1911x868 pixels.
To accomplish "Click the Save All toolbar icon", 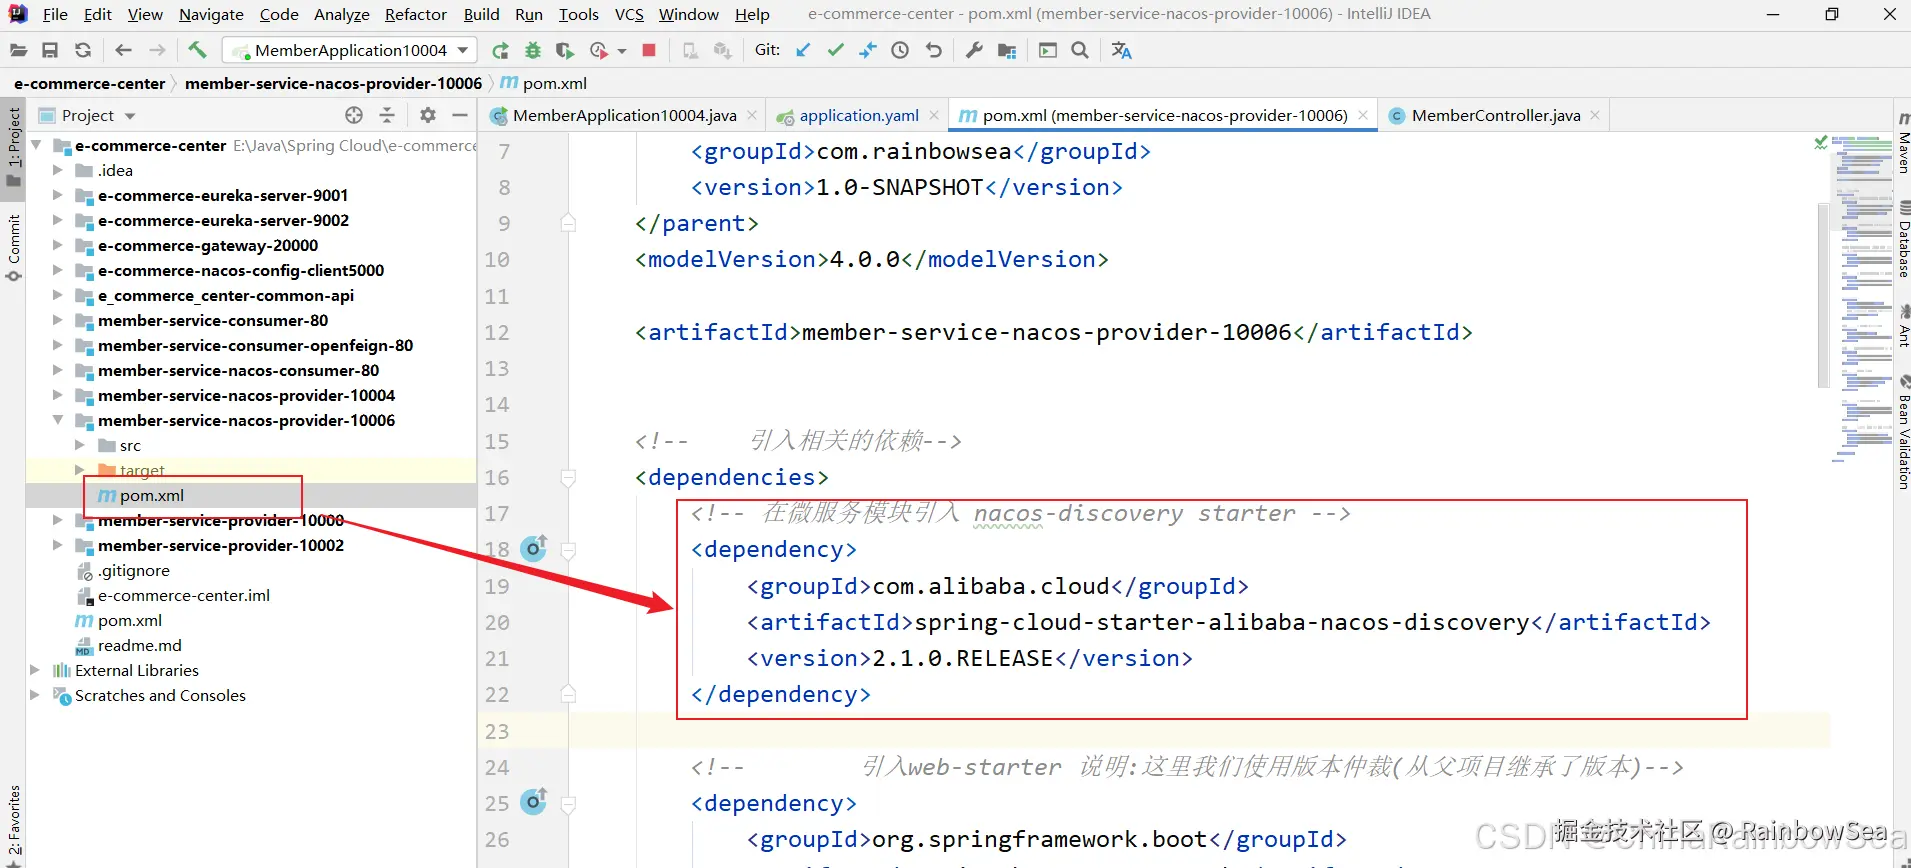I will (50, 50).
